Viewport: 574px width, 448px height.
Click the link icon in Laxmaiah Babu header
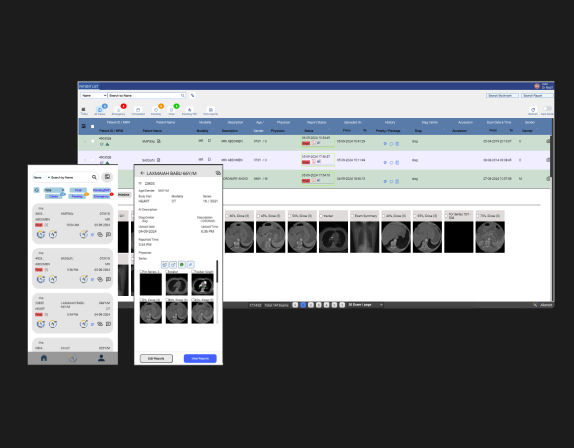click(218, 173)
